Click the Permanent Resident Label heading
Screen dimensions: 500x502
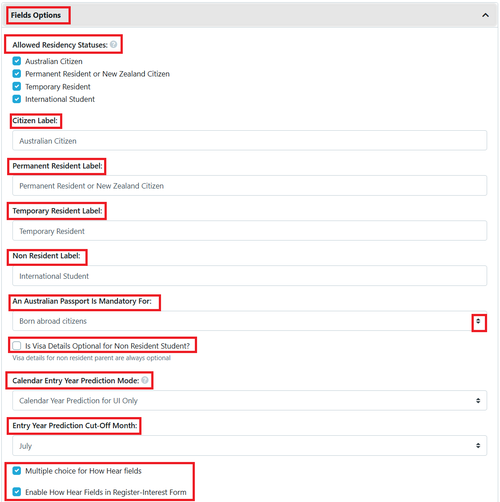57,166
